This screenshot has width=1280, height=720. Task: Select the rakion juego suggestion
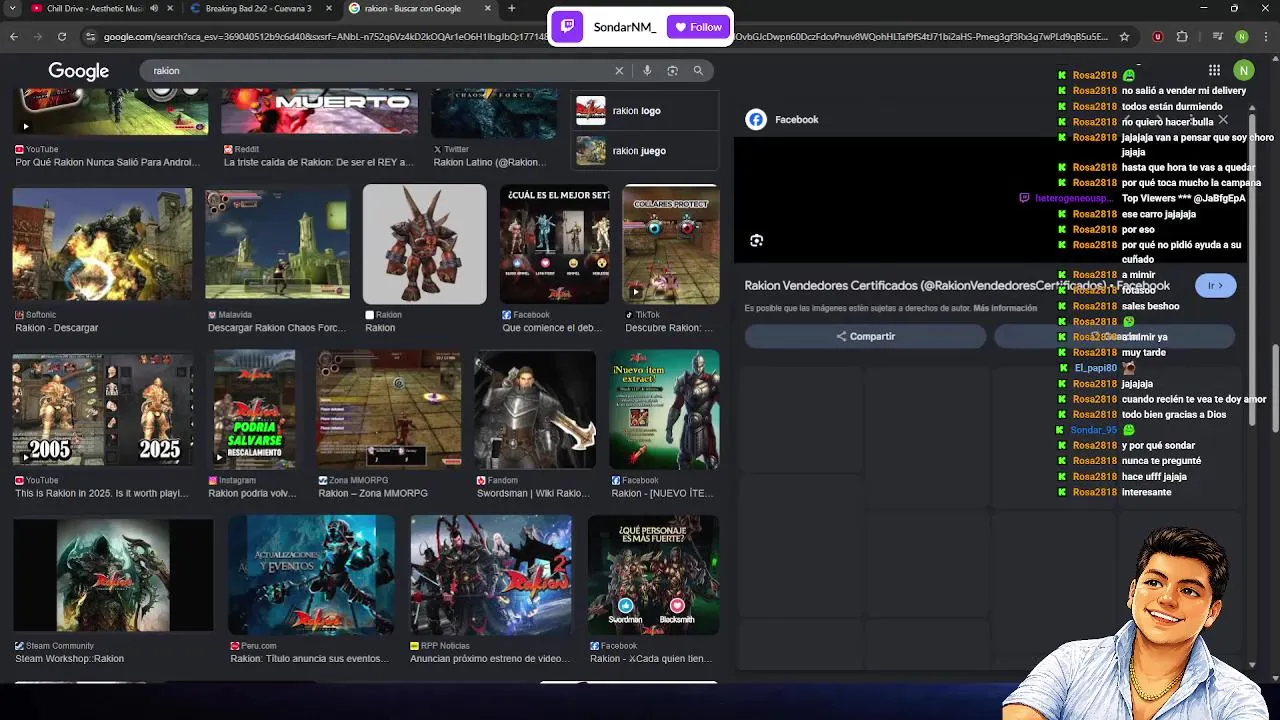[x=646, y=151]
